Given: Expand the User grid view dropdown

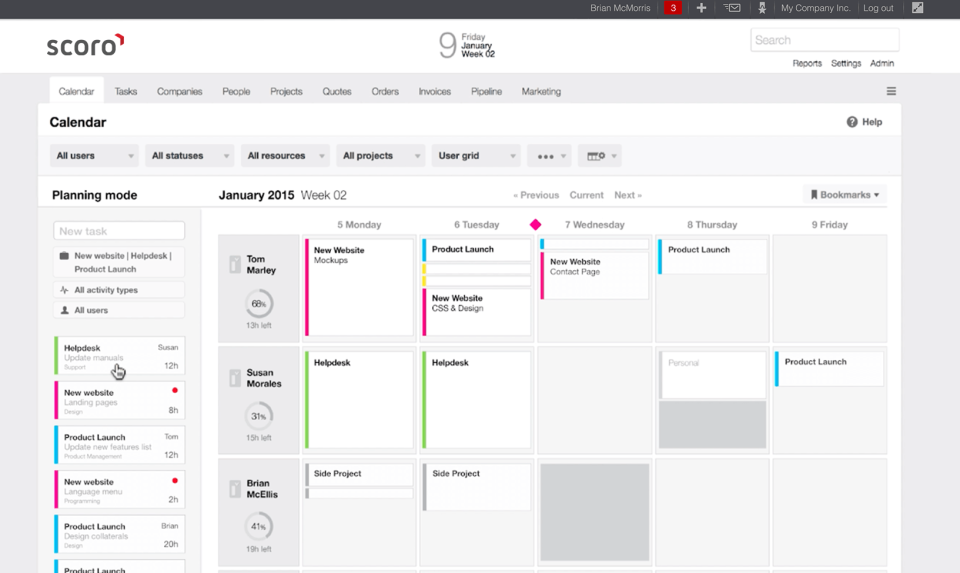Looking at the screenshot, I should [477, 156].
